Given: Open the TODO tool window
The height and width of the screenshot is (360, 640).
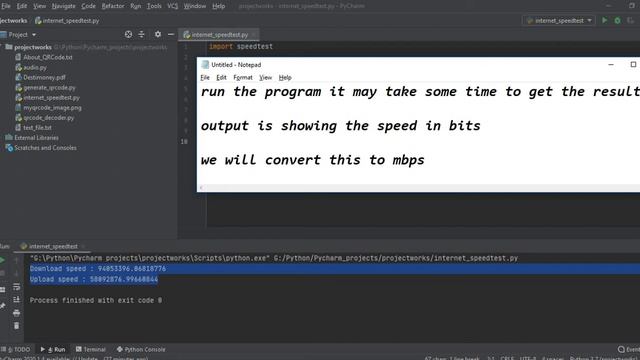Looking at the screenshot, I should click(x=16, y=349).
